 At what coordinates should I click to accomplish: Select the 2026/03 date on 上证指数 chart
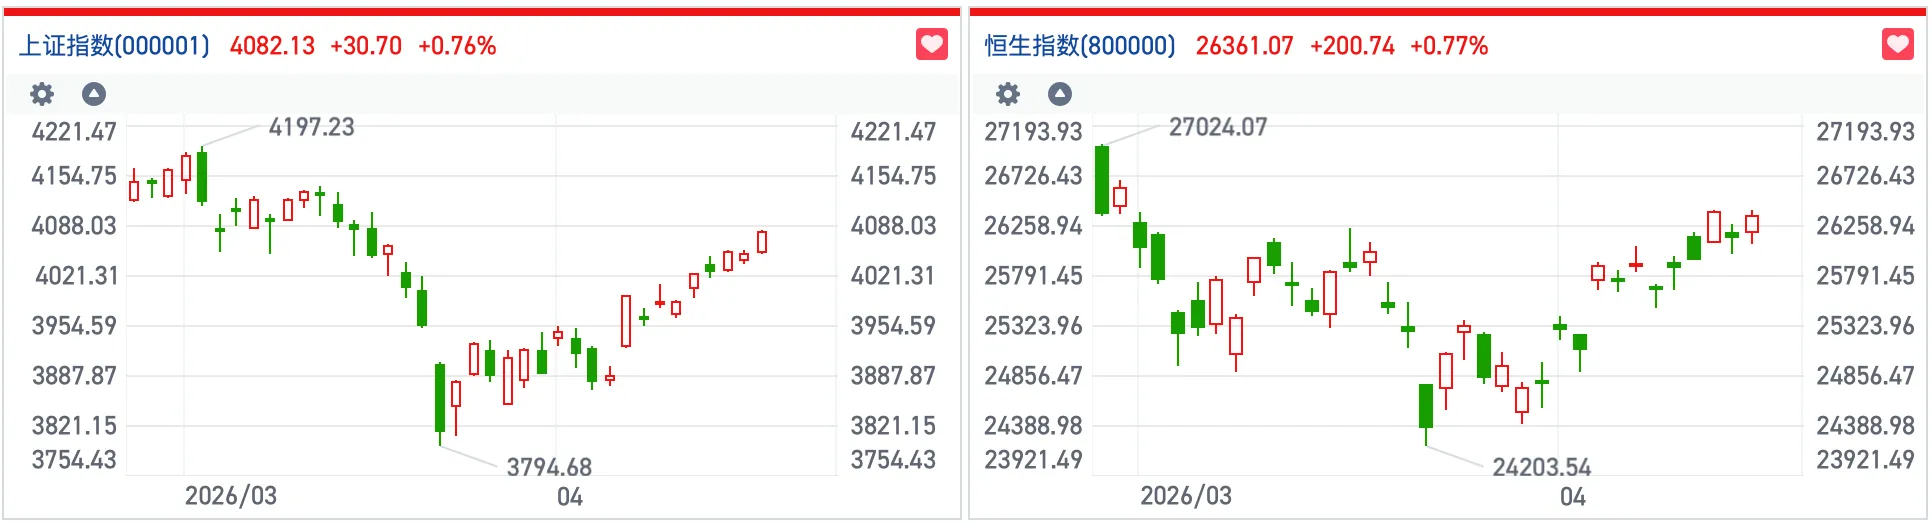pyautogui.click(x=230, y=496)
